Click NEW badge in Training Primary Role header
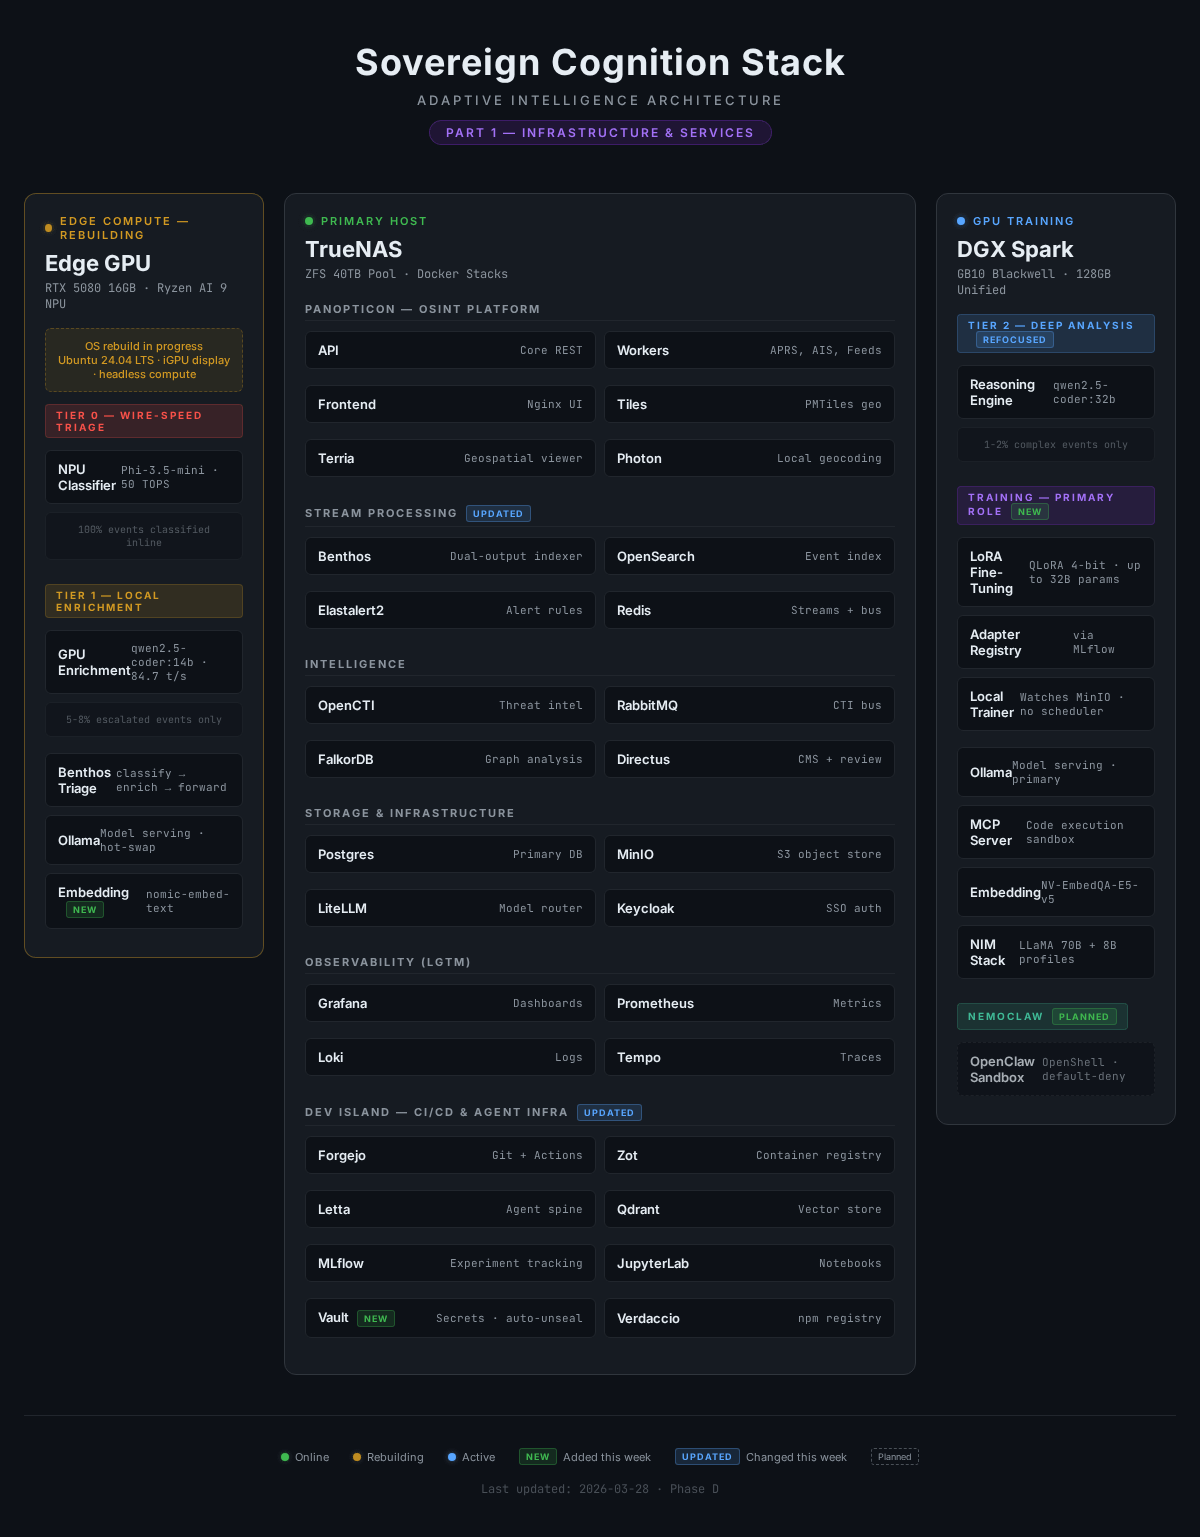 pos(1030,512)
